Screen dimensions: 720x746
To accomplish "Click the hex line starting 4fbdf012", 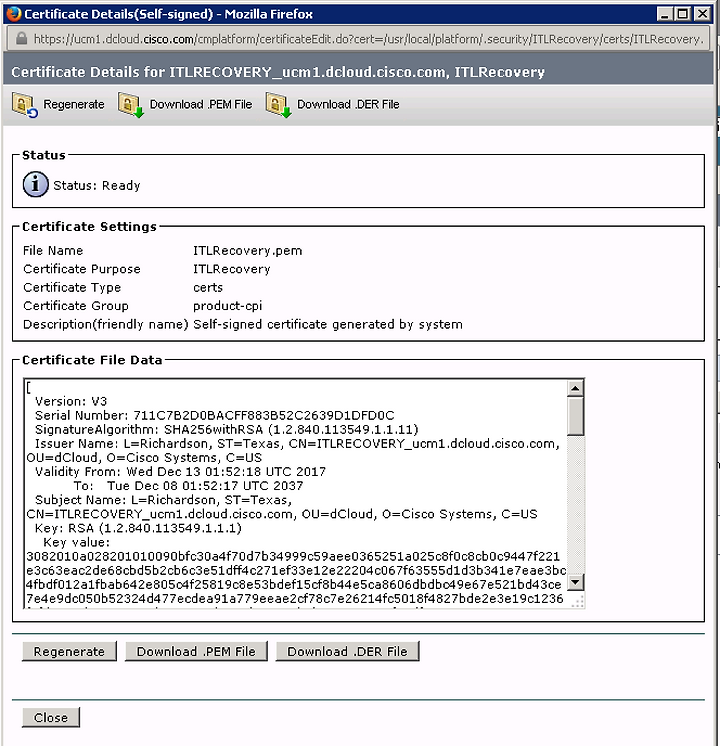I will pyautogui.click(x=294, y=584).
